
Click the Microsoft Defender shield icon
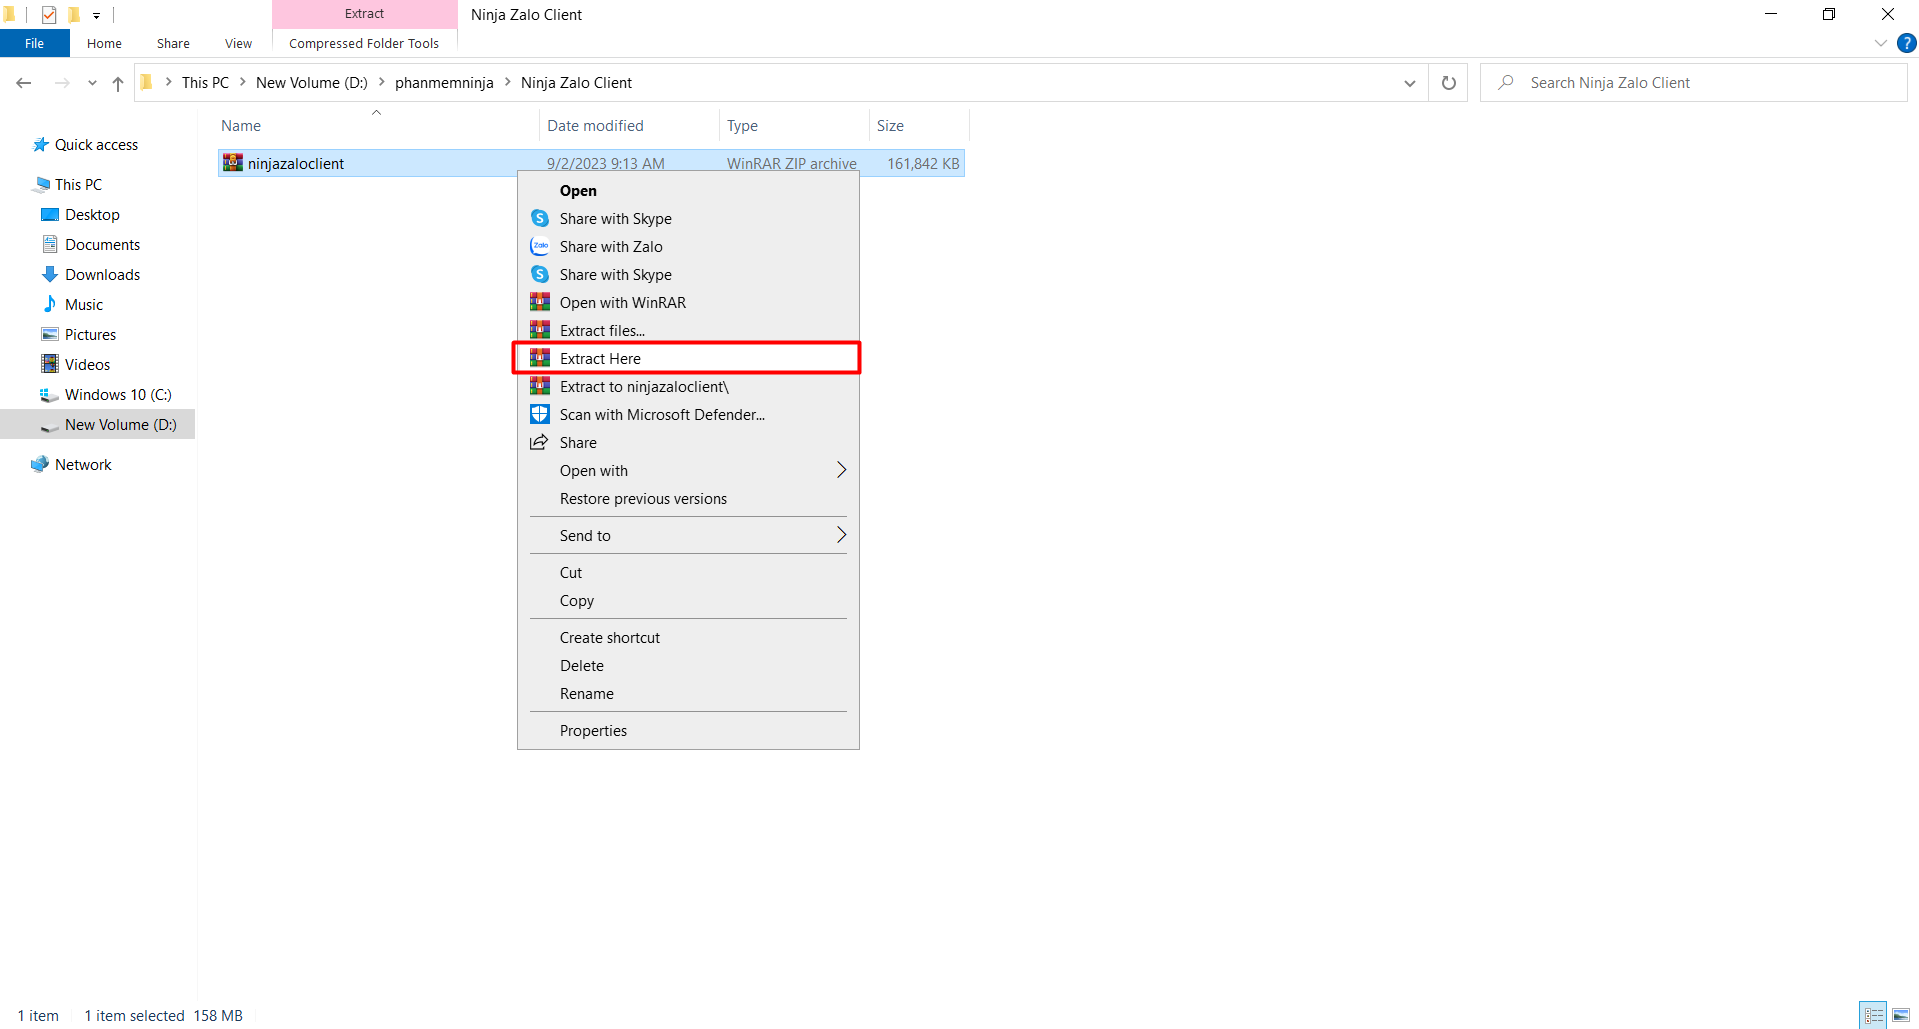point(540,414)
